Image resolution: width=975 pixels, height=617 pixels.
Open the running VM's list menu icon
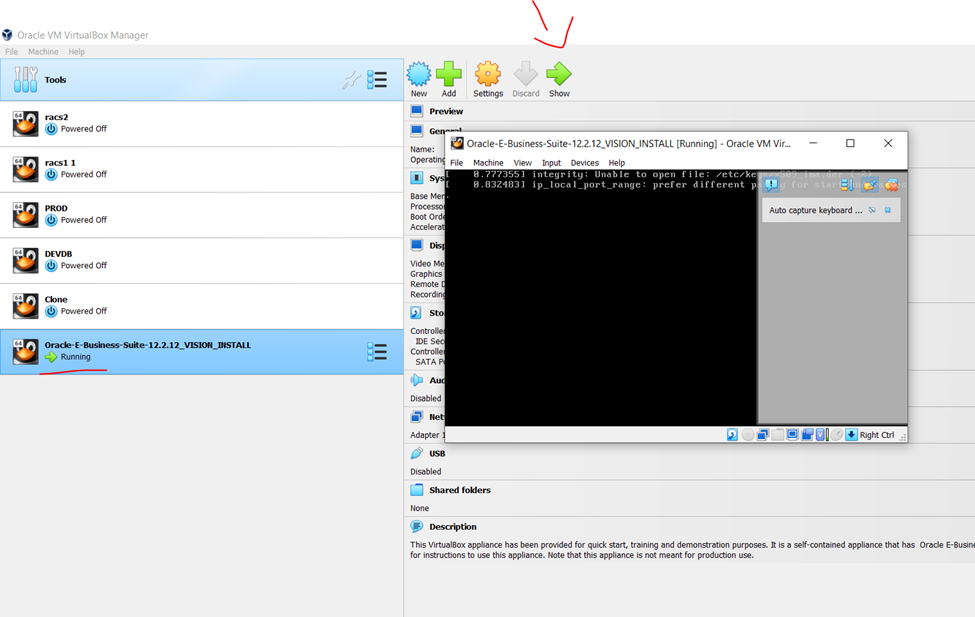point(377,352)
